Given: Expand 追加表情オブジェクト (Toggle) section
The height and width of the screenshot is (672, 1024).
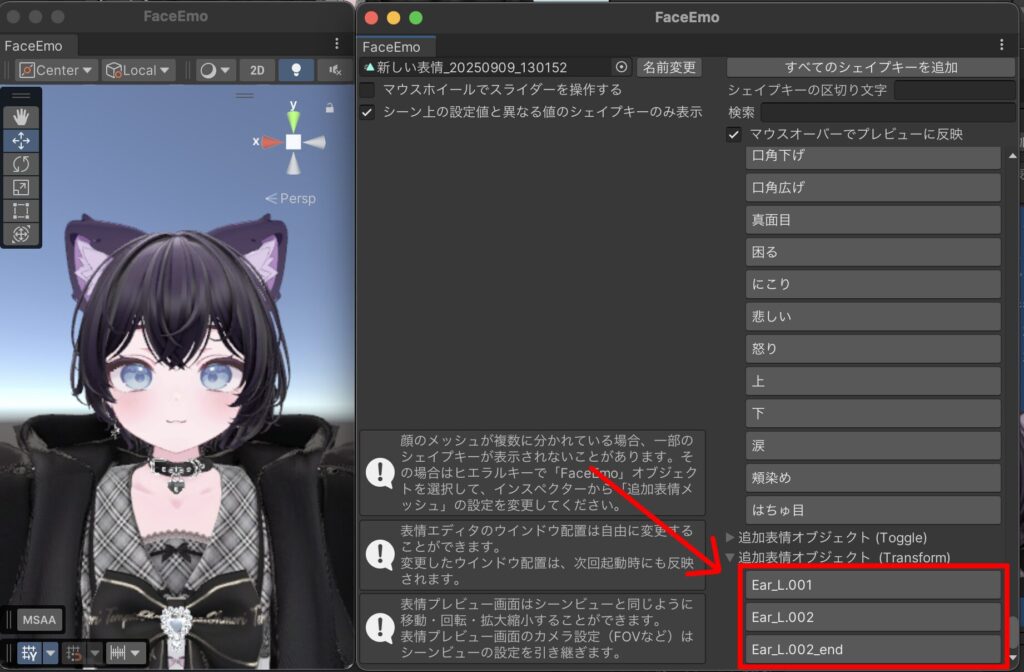Looking at the screenshot, I should click(x=731, y=537).
